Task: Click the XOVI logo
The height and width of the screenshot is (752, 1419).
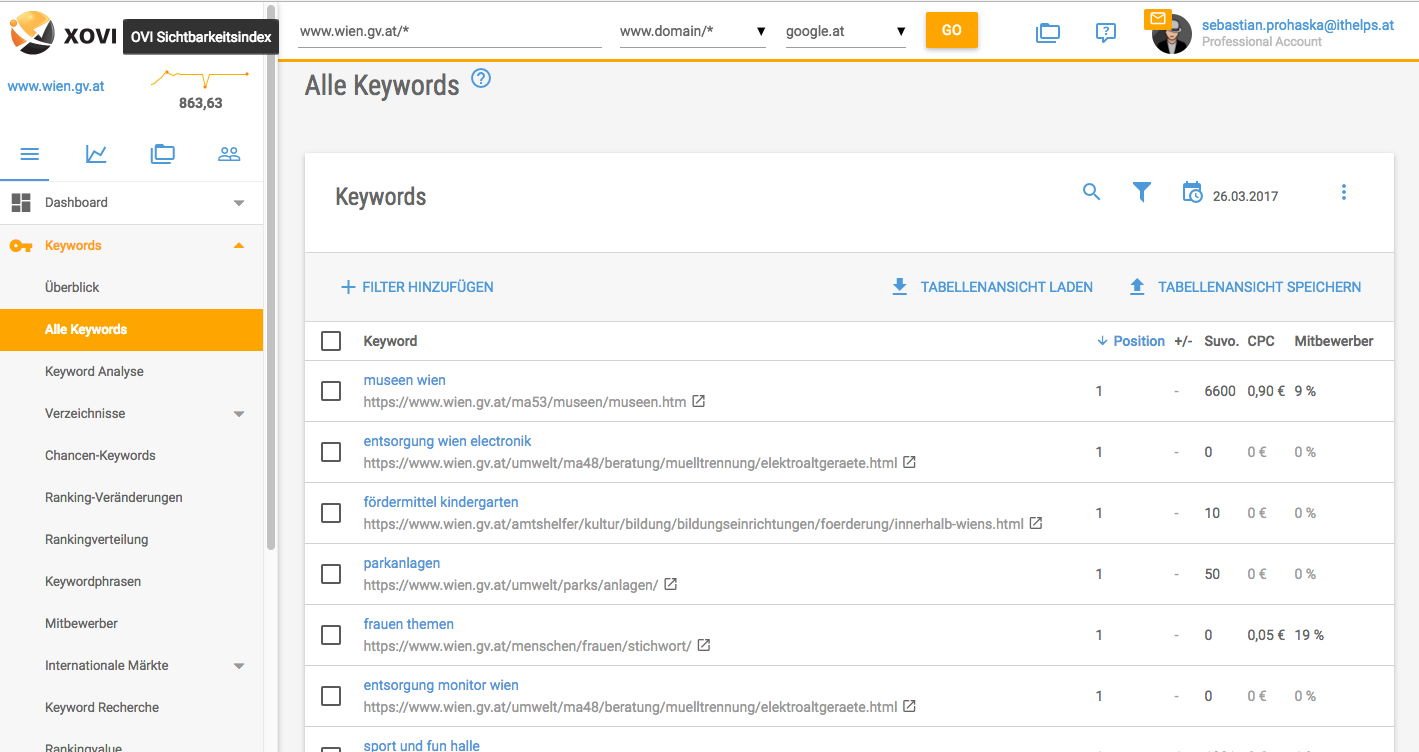Action: tap(63, 32)
